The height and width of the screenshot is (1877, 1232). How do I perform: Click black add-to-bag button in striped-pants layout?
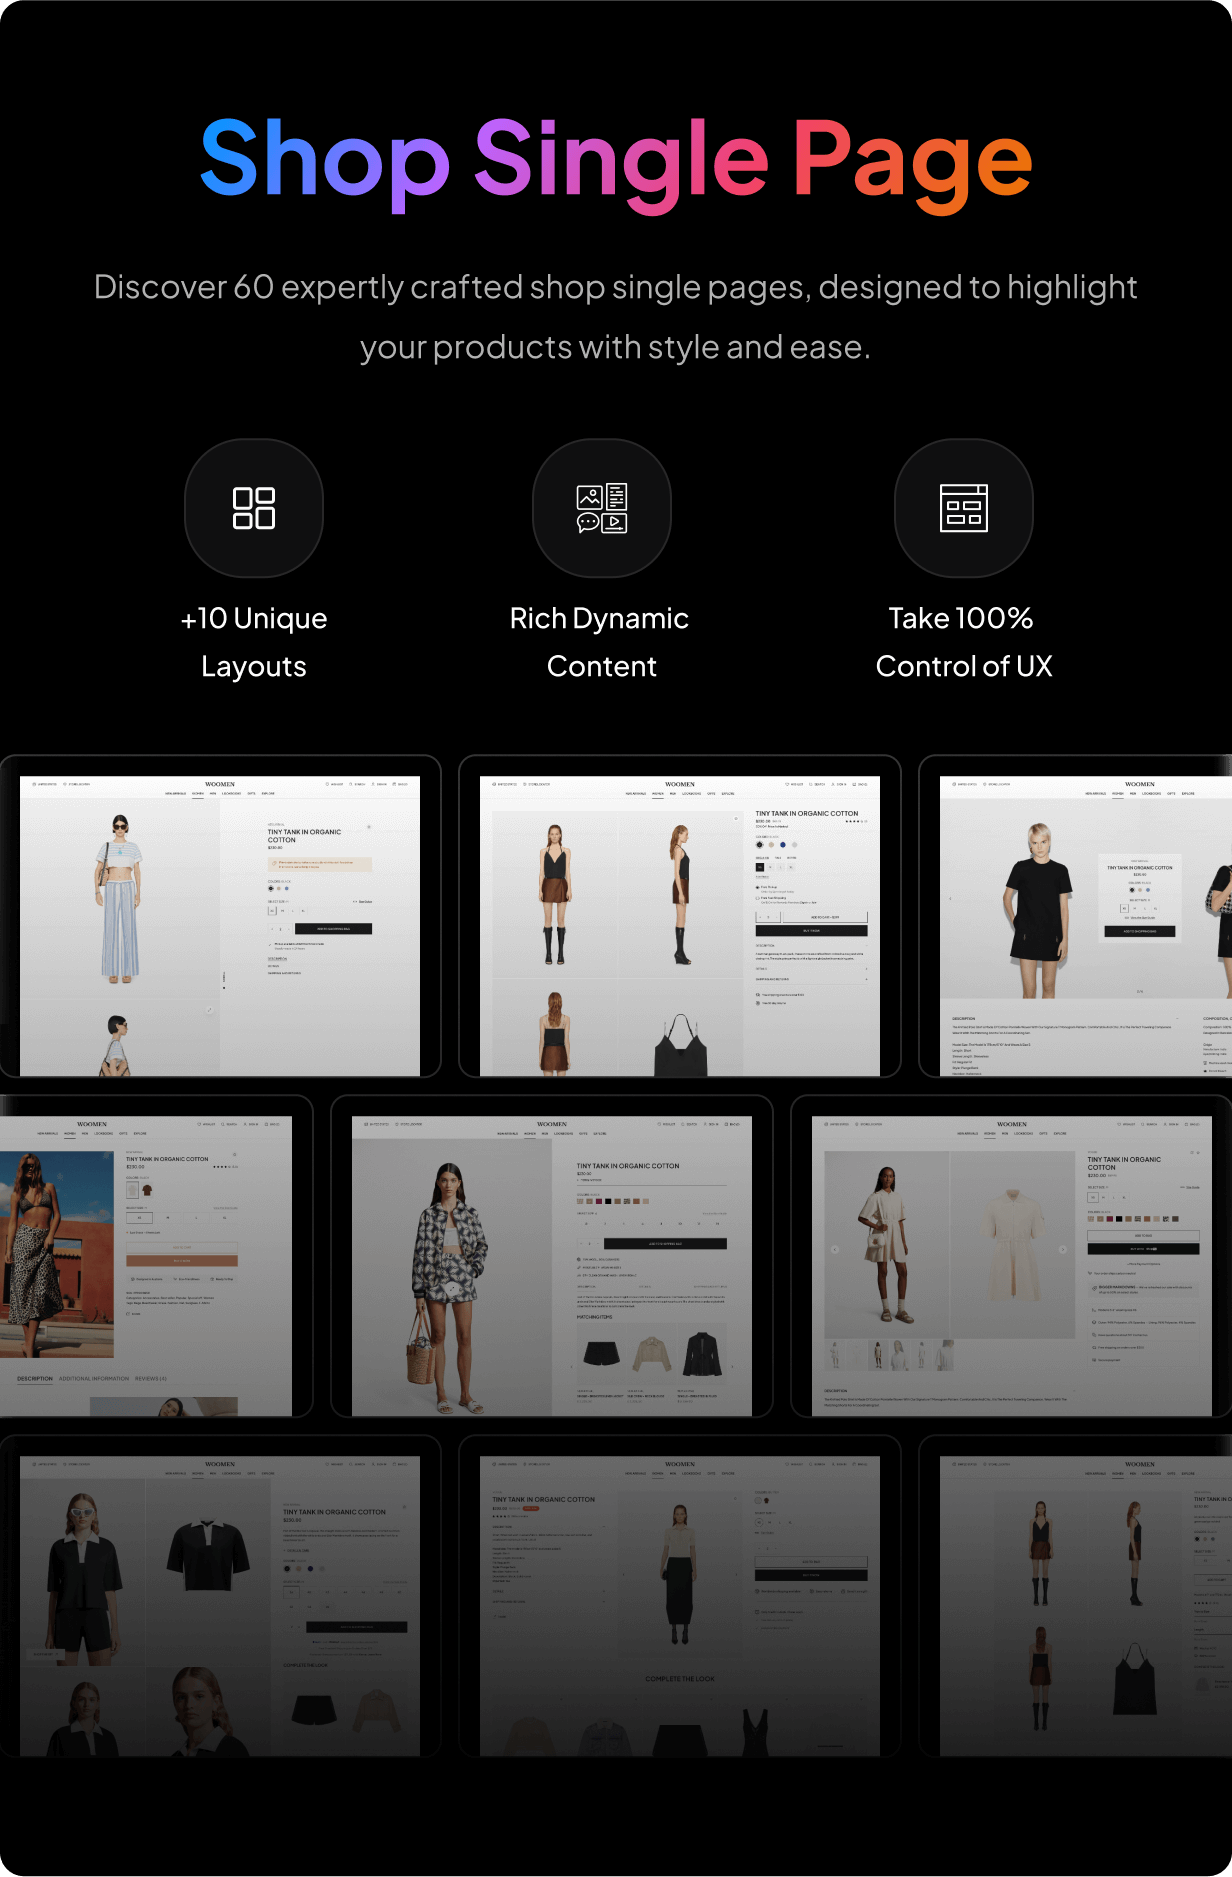coord(333,929)
